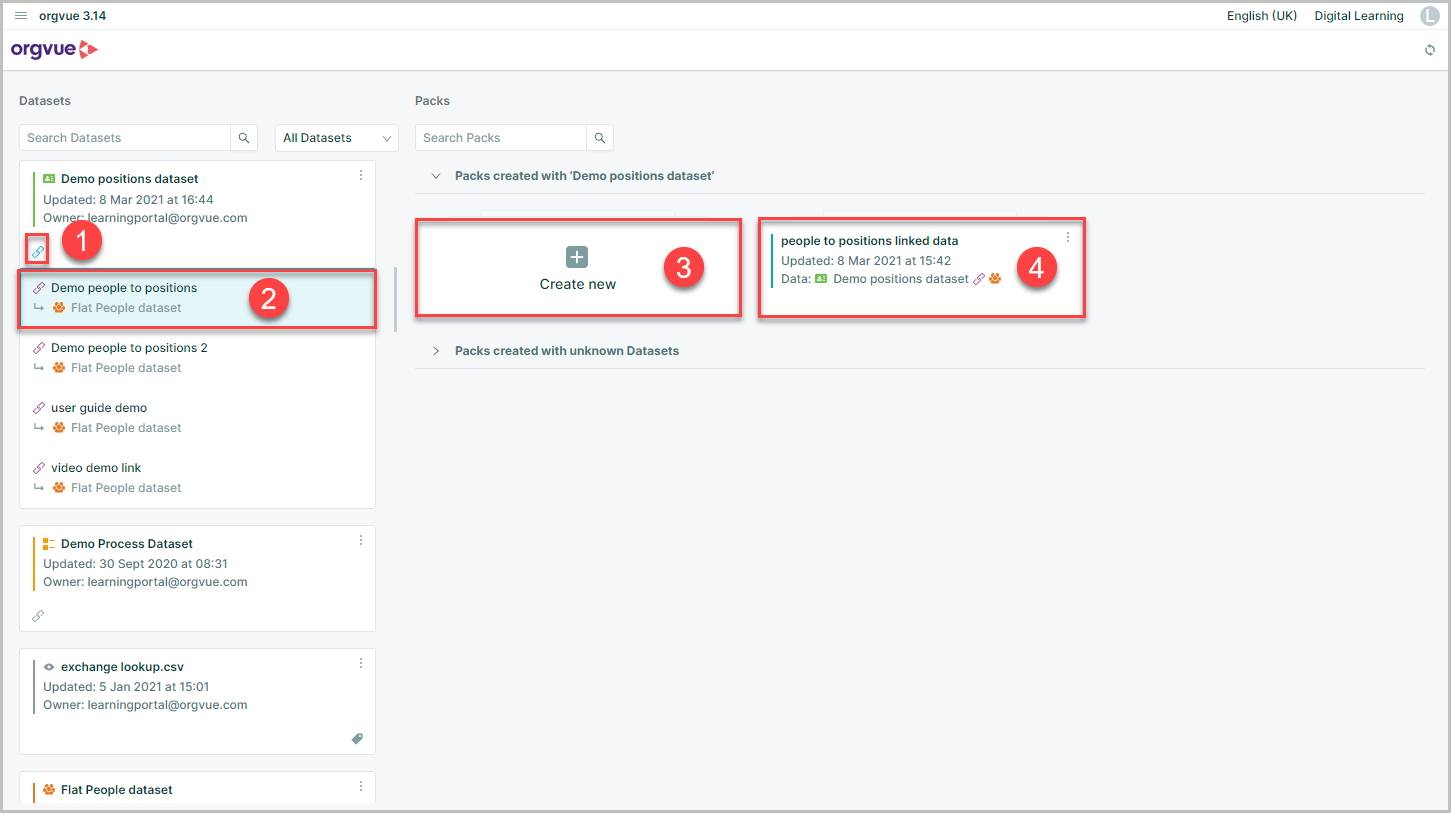Click the Create new pack button
Image resolution: width=1451 pixels, height=813 pixels.
pos(578,269)
